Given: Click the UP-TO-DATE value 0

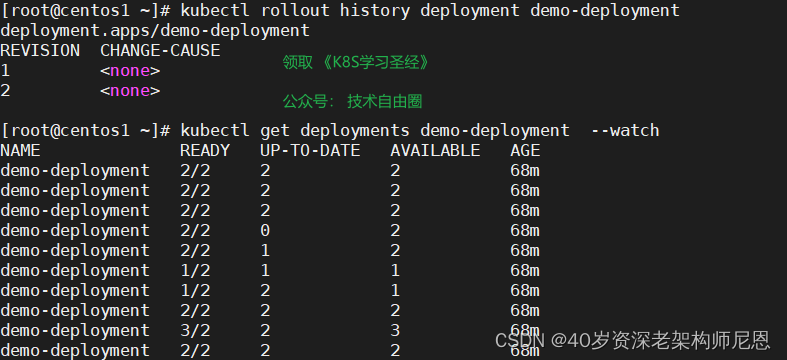Looking at the screenshot, I should (x=265, y=231).
